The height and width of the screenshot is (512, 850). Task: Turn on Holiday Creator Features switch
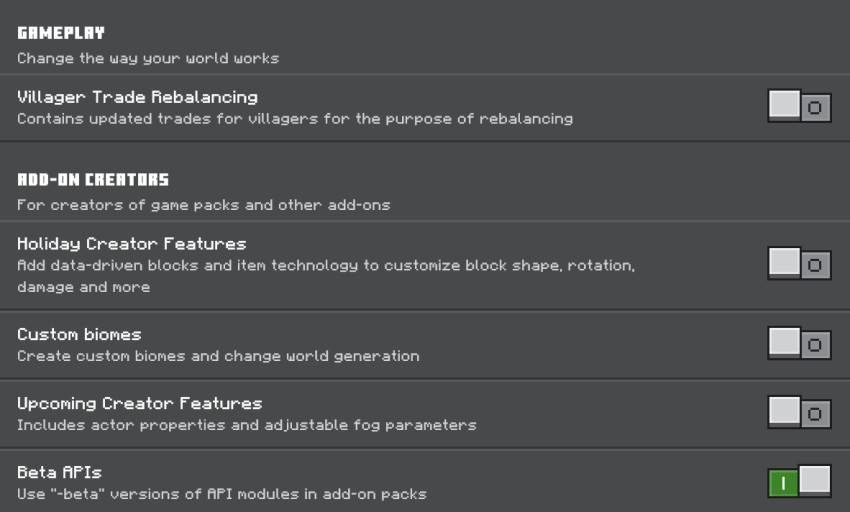799,264
